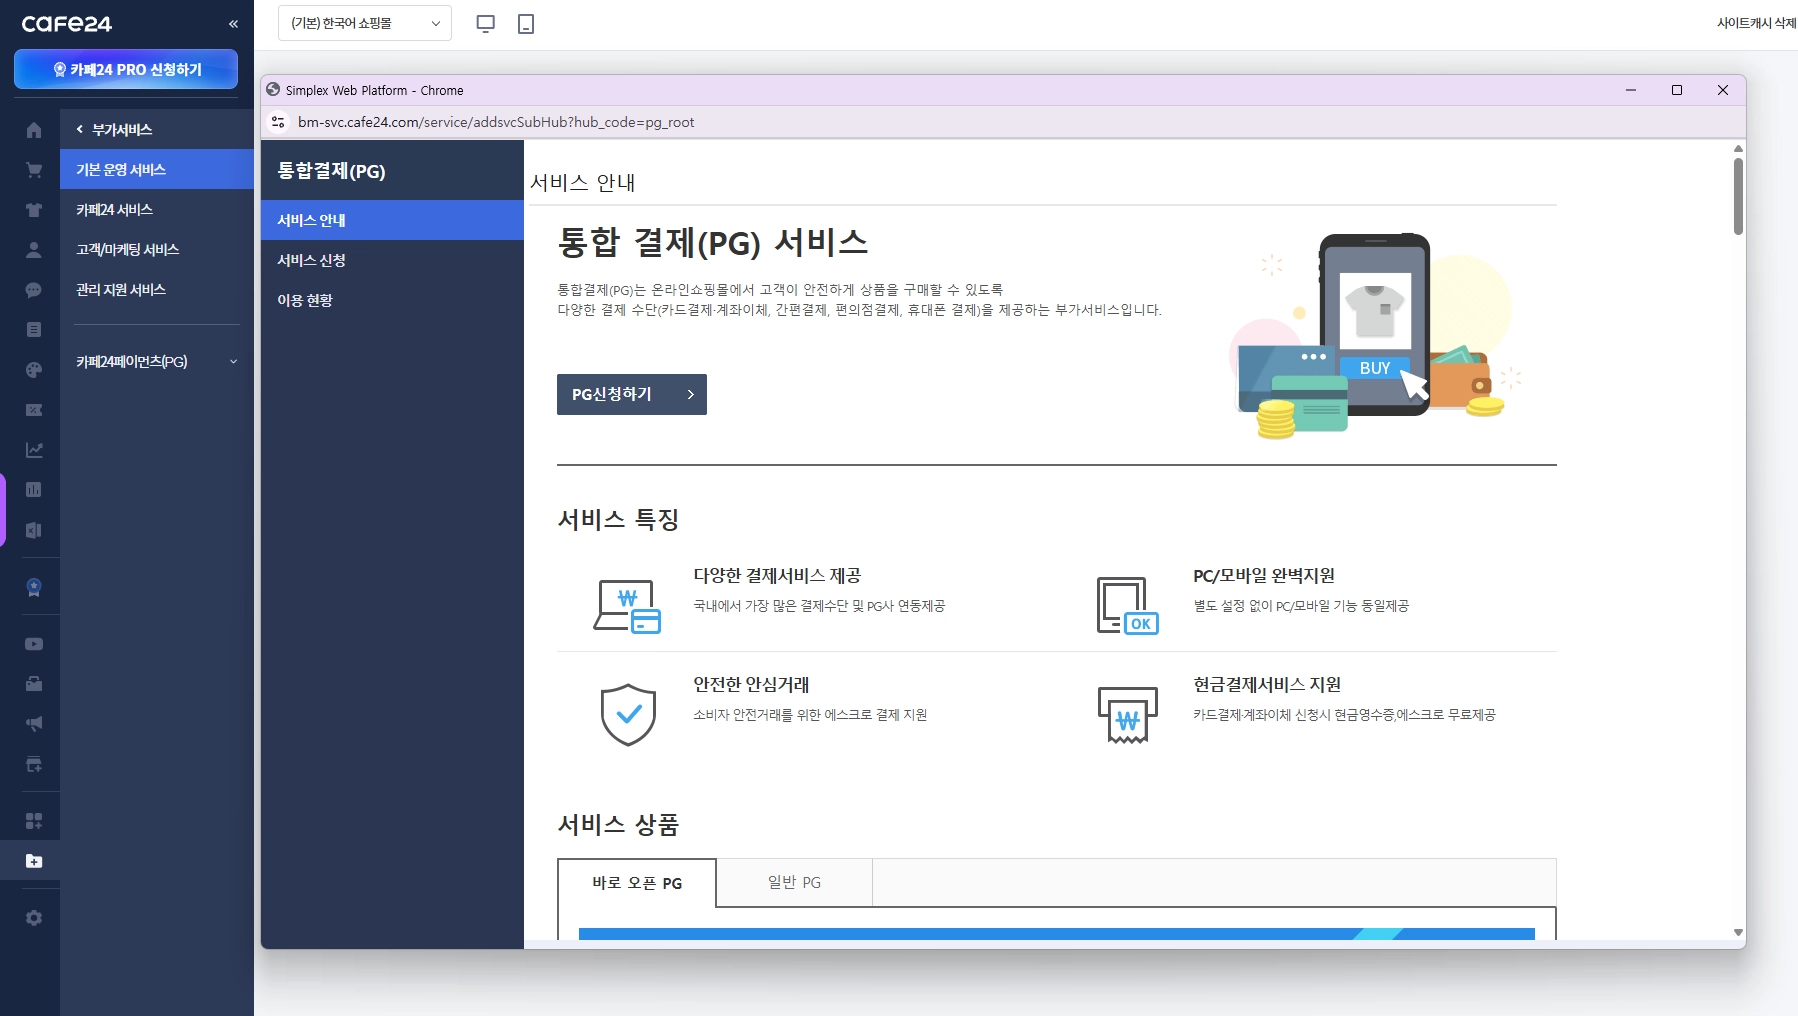Click 현금결제서비스 지원 title text

[1267, 685]
